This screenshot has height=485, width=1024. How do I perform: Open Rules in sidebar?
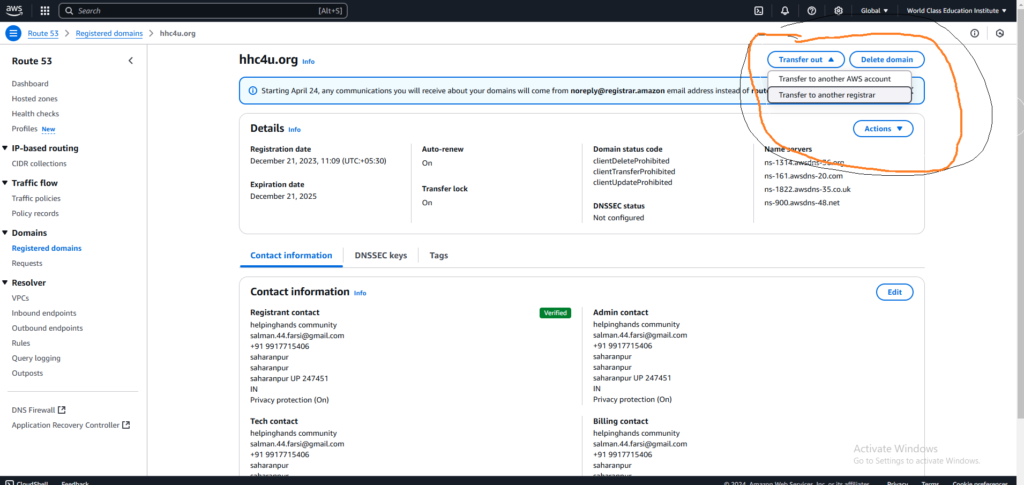click(x=21, y=343)
